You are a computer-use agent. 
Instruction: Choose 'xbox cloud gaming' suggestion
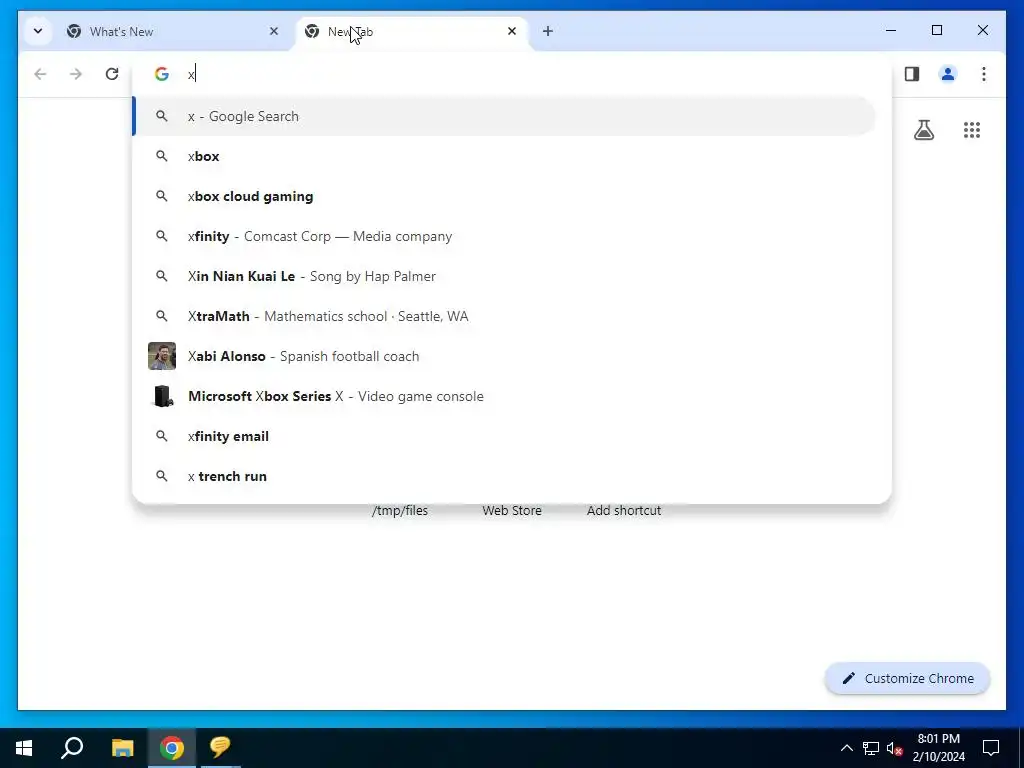504,196
